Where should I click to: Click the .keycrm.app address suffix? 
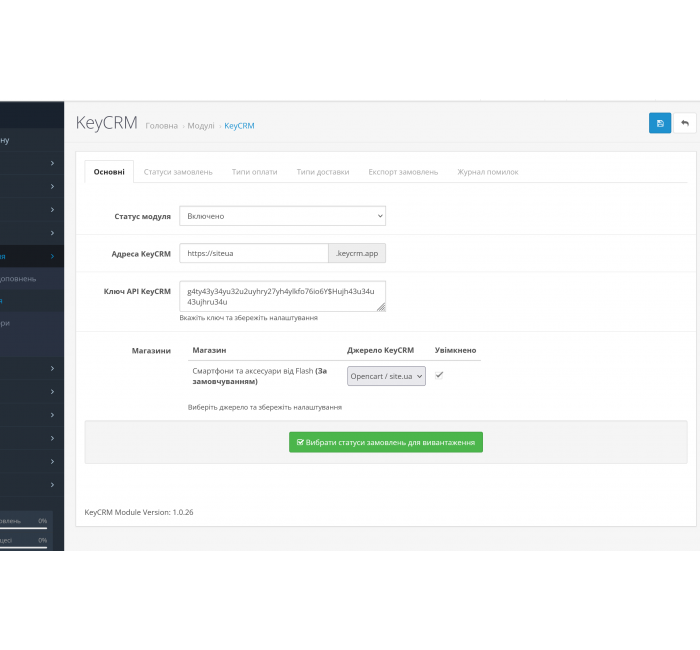(x=357, y=253)
